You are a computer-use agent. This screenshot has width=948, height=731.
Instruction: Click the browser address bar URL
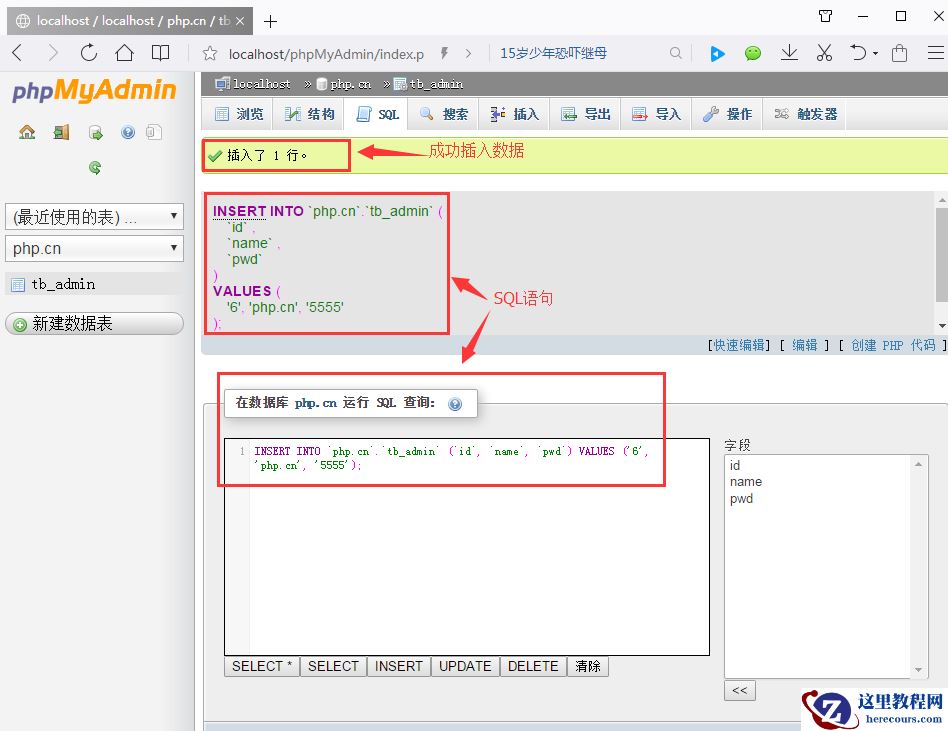click(x=326, y=54)
